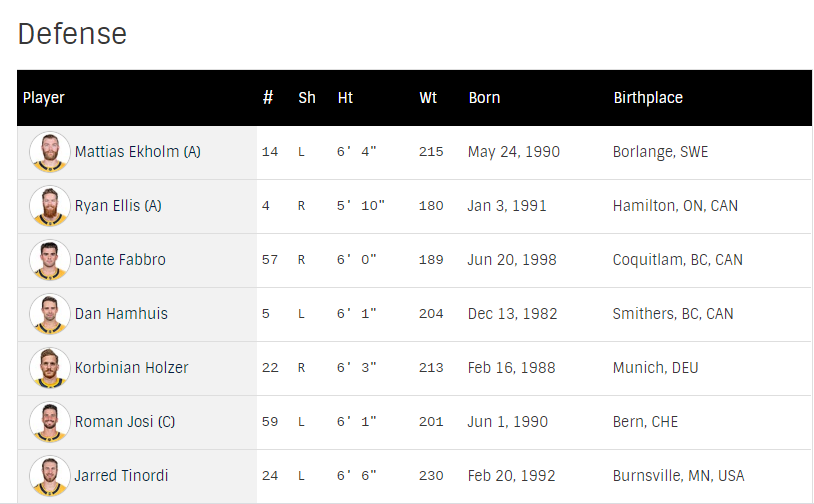This screenshot has height=504, width=814.
Task: Sort by jersey number column header
Action: coord(268,98)
